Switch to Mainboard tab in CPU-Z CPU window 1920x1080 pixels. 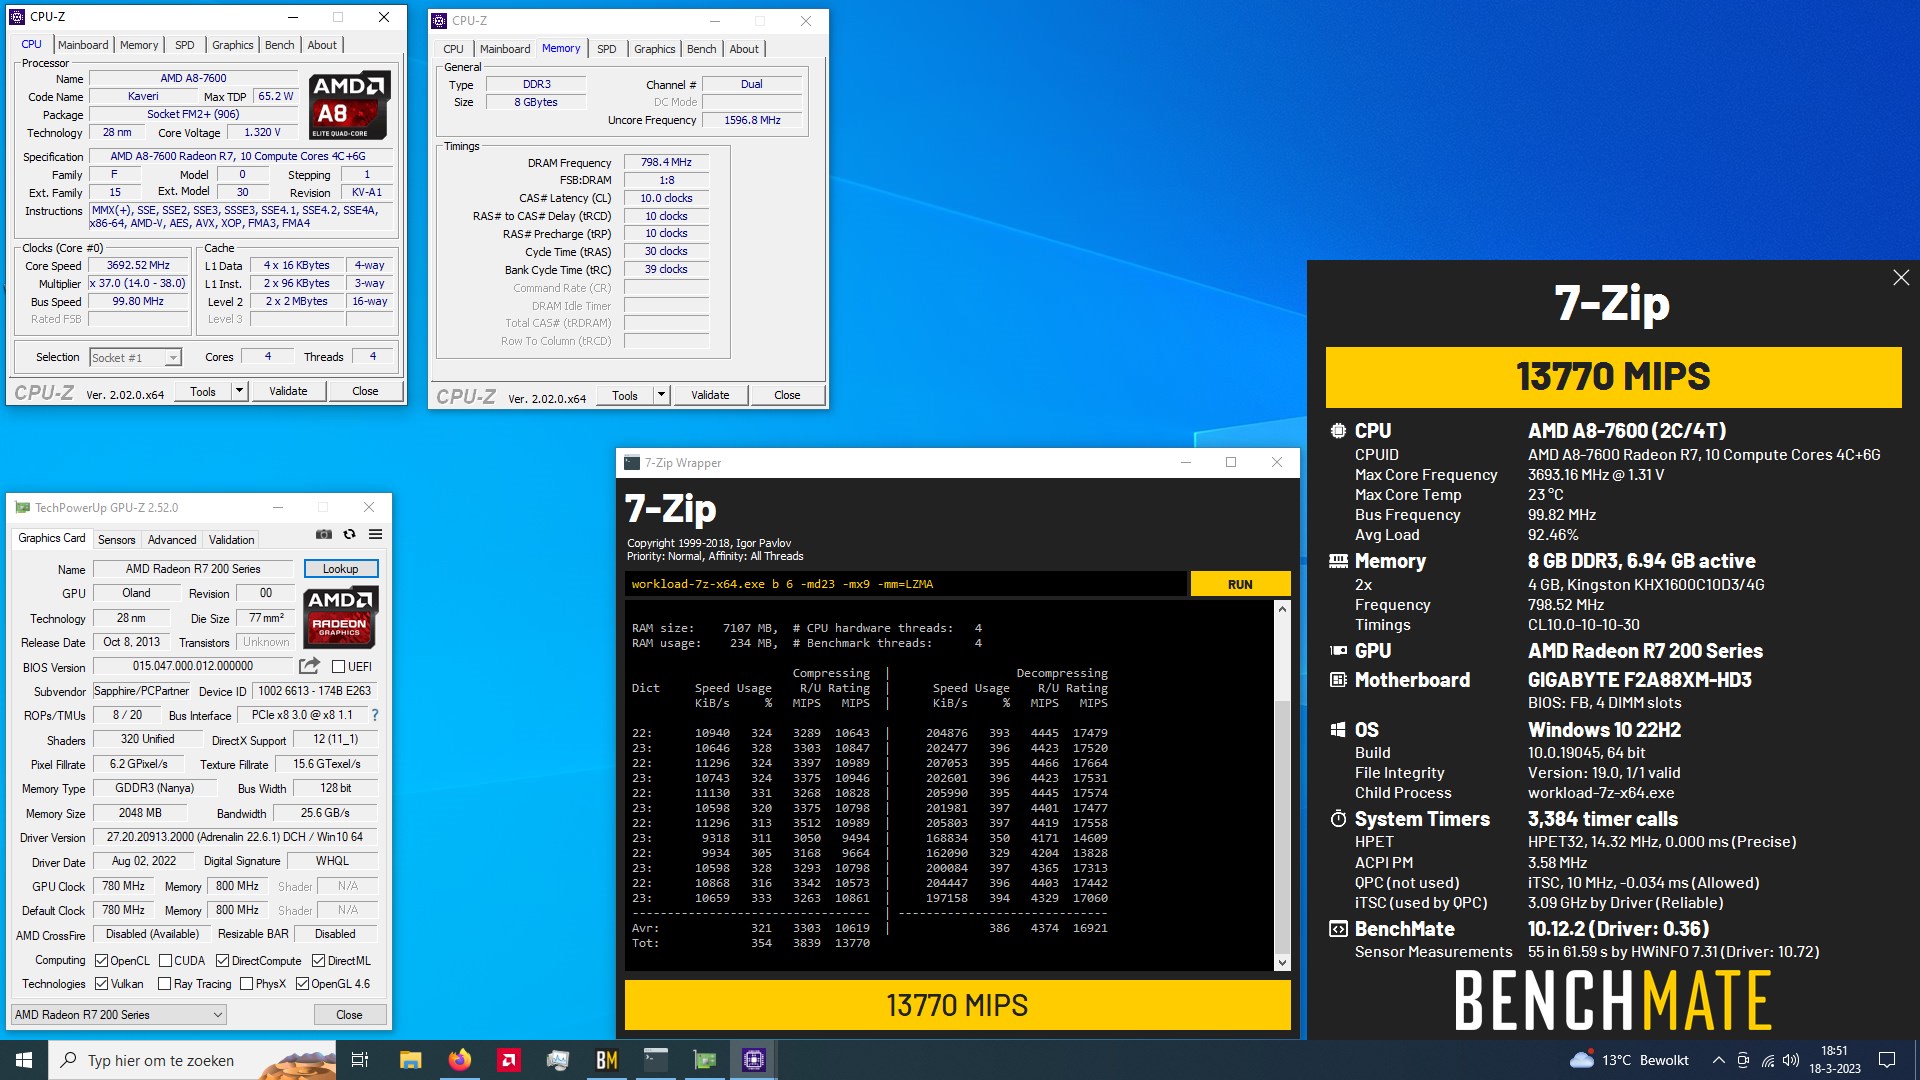coord(83,45)
